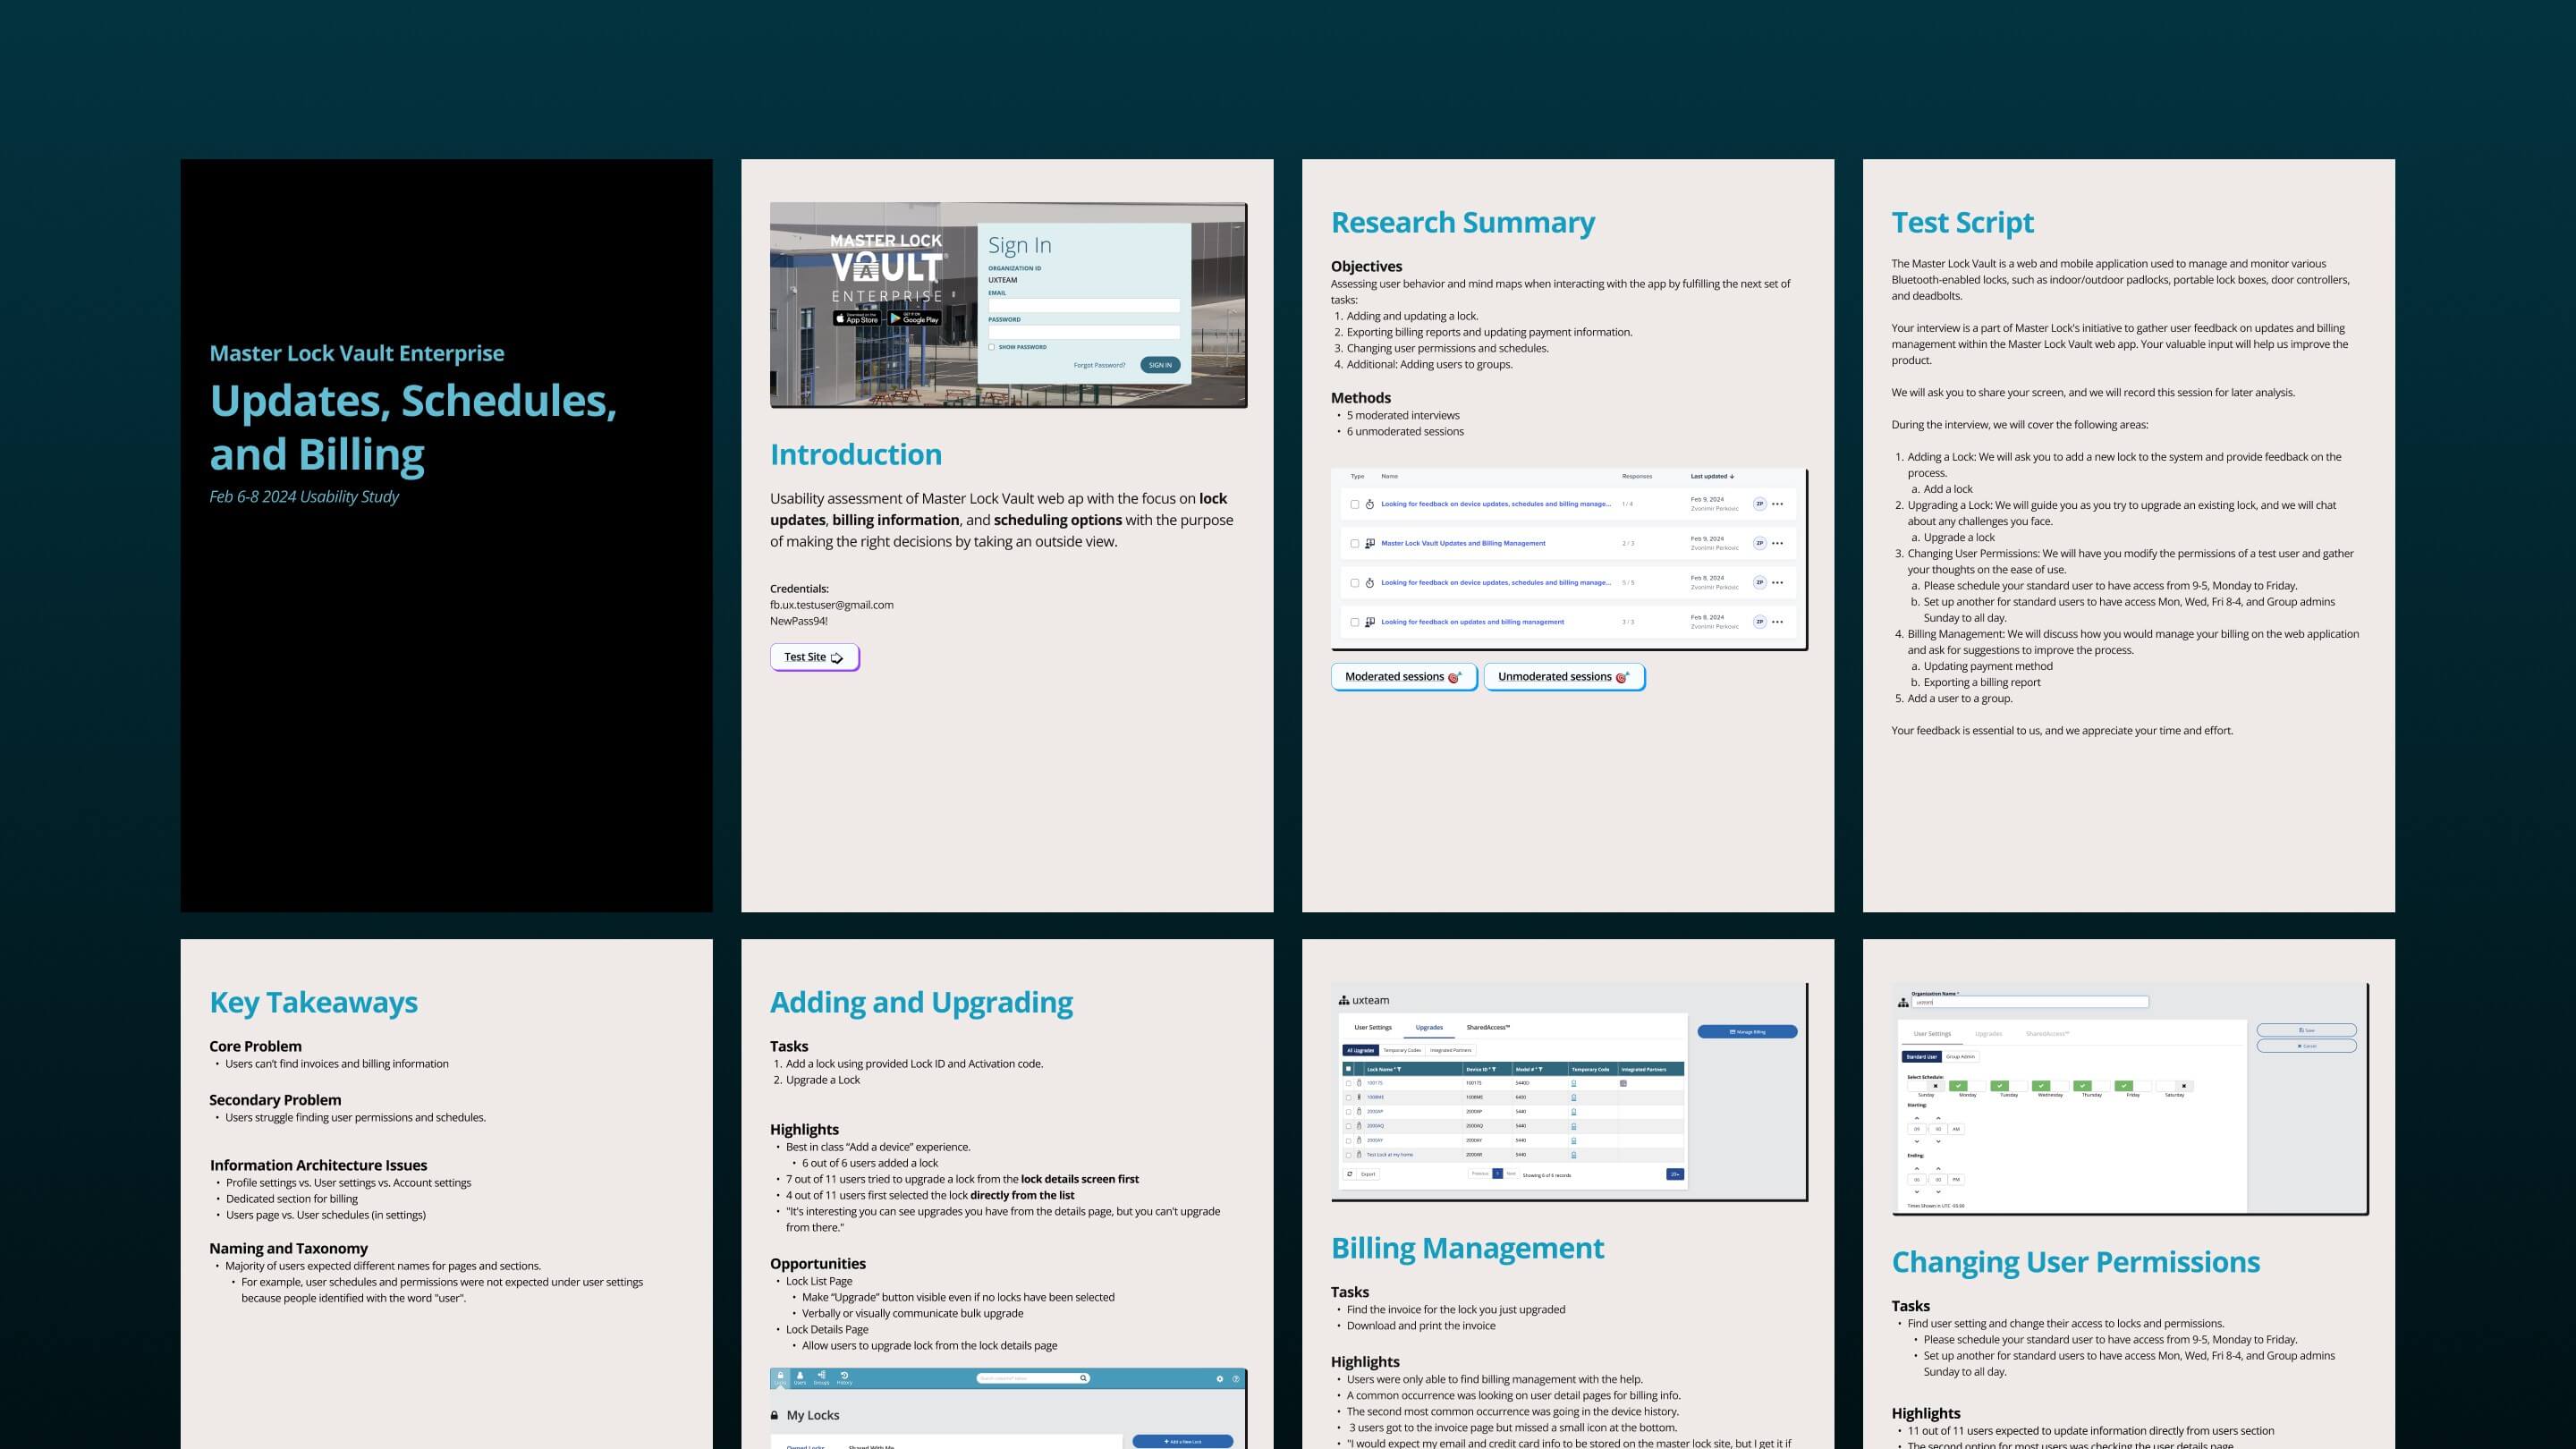This screenshot has height=1449, width=2576.
Task: Toggle the Monday schedule switch
Action: (1967, 1085)
